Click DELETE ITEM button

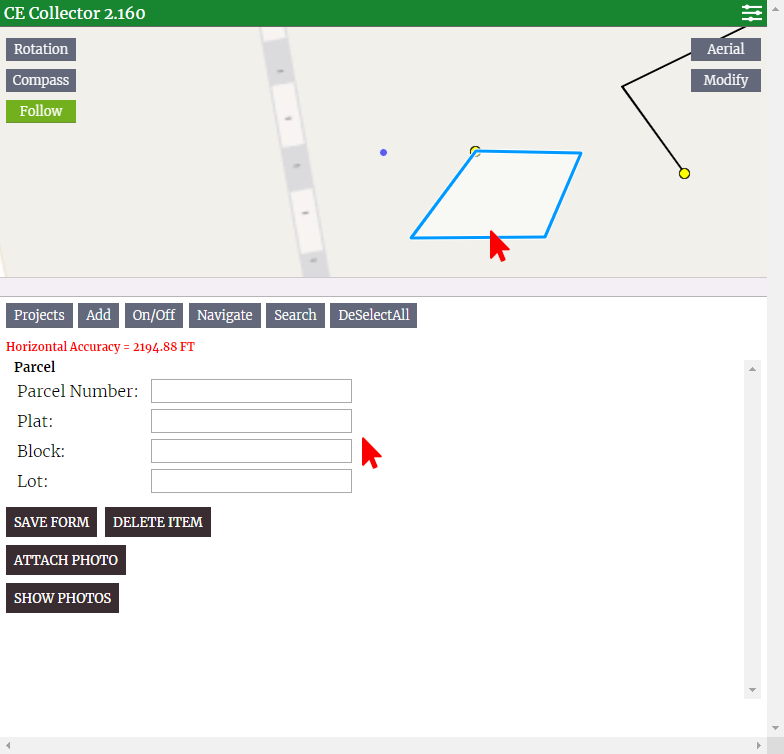point(157,522)
